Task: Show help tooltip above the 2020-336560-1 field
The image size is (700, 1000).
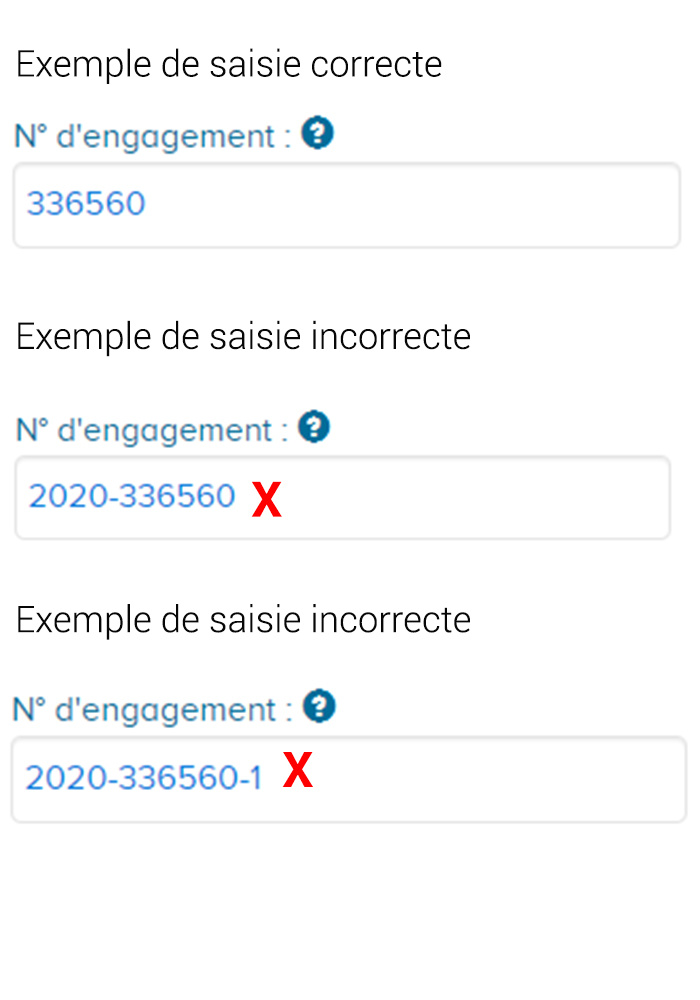Action: pos(319,706)
